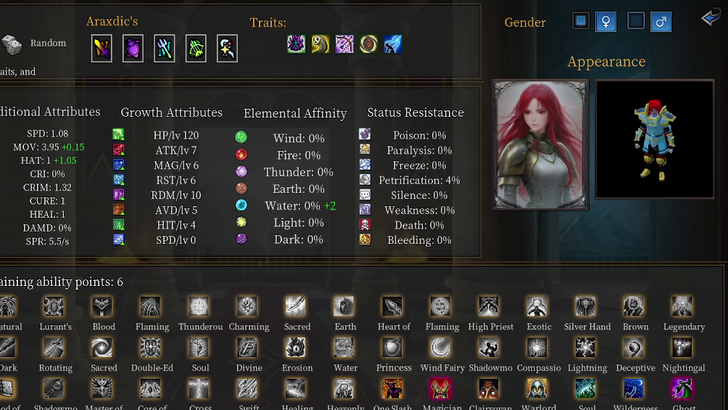Select the Blood ability icon
Viewport: 728px width, 410px height.
pyautogui.click(x=102, y=306)
